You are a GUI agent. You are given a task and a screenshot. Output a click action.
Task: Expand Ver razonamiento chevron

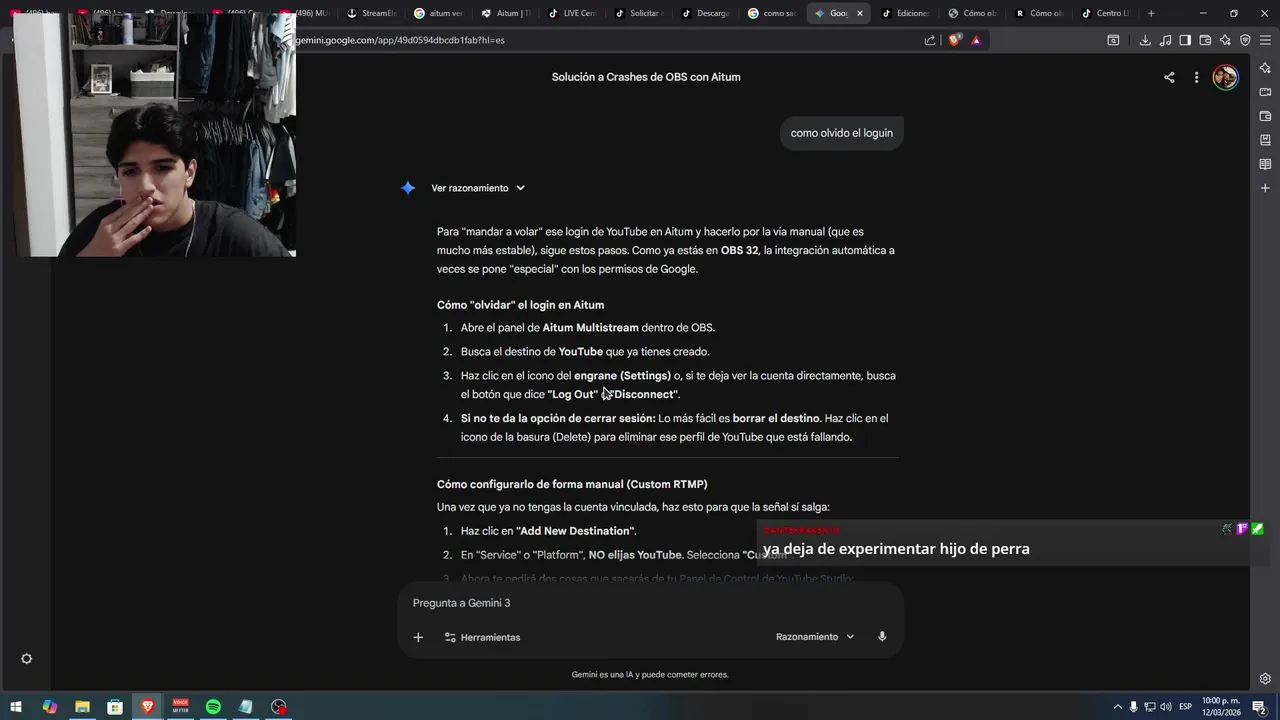(x=520, y=188)
